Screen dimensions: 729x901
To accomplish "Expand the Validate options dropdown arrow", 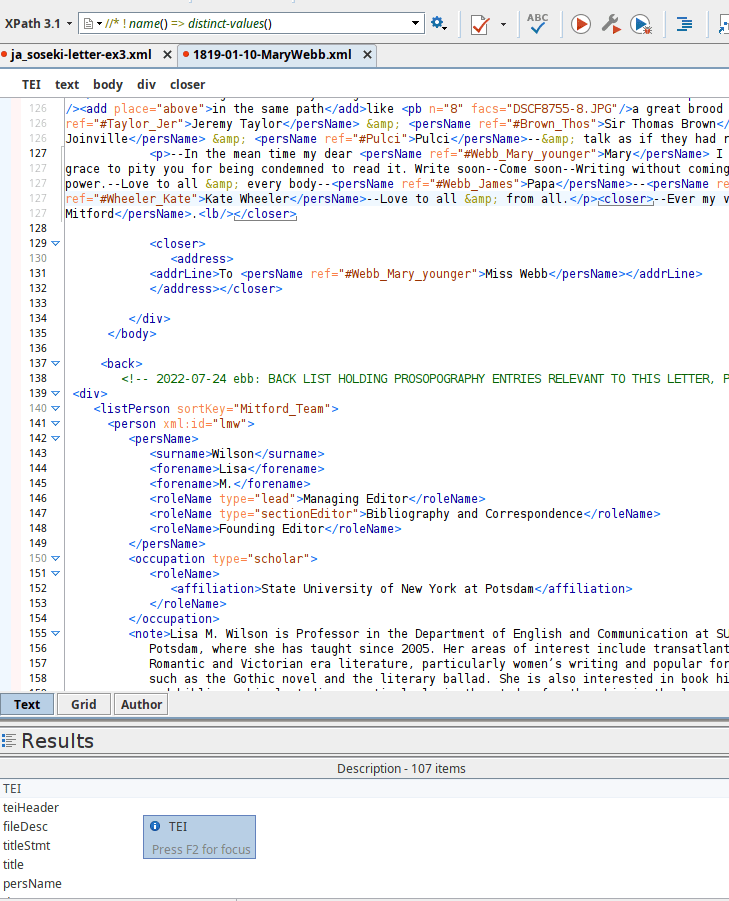I will point(503,24).
